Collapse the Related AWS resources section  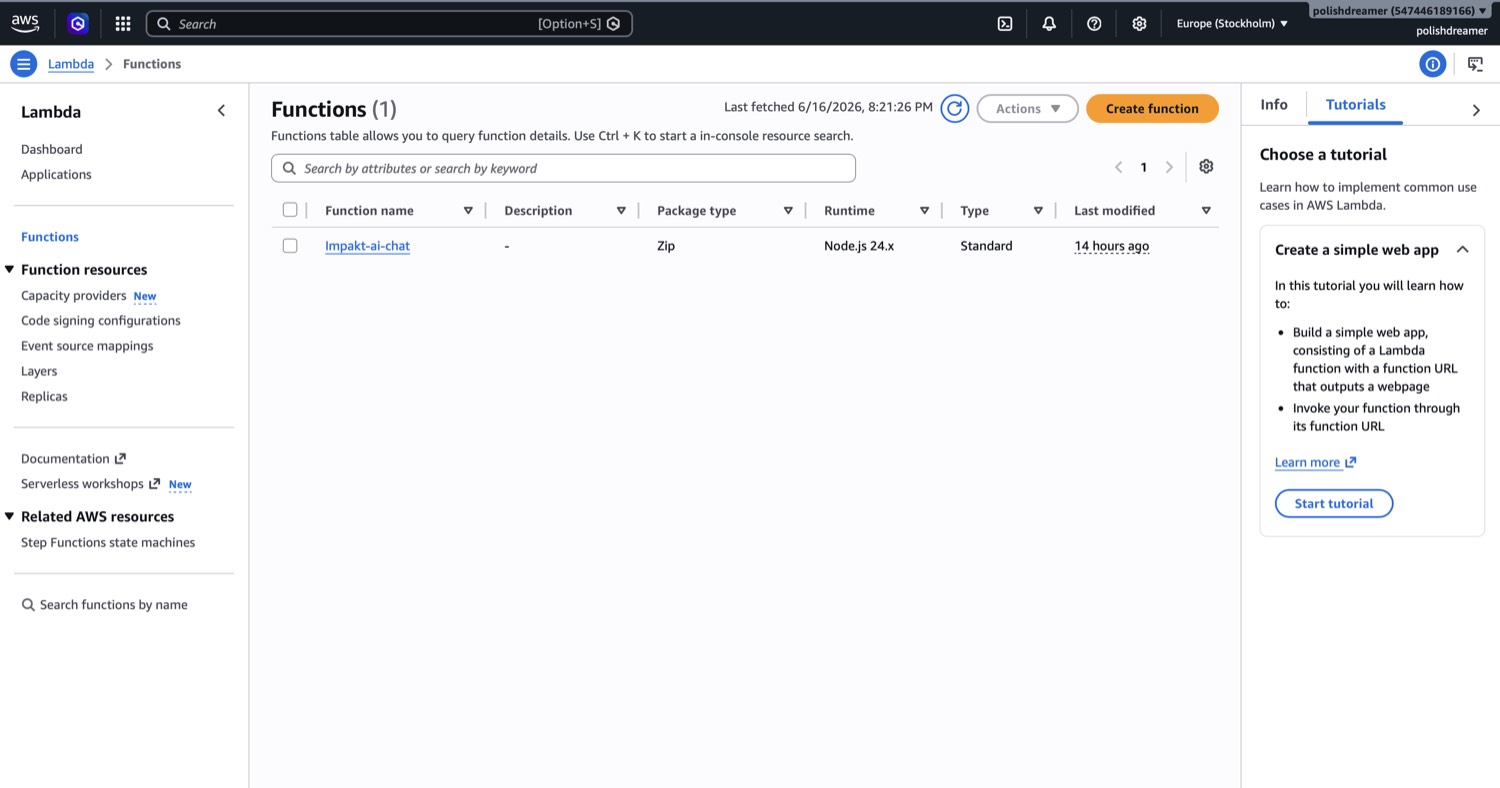pyautogui.click(x=10, y=516)
